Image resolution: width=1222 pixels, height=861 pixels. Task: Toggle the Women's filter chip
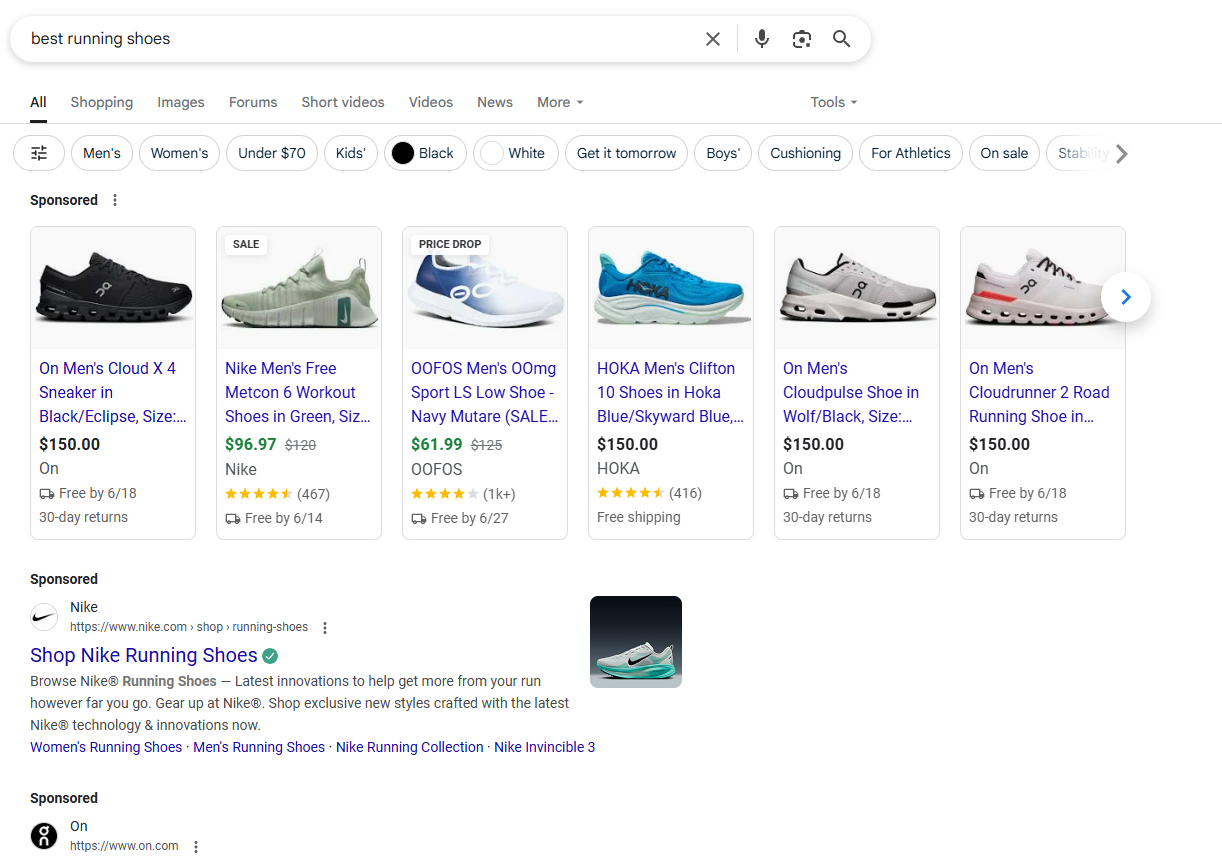[180, 153]
